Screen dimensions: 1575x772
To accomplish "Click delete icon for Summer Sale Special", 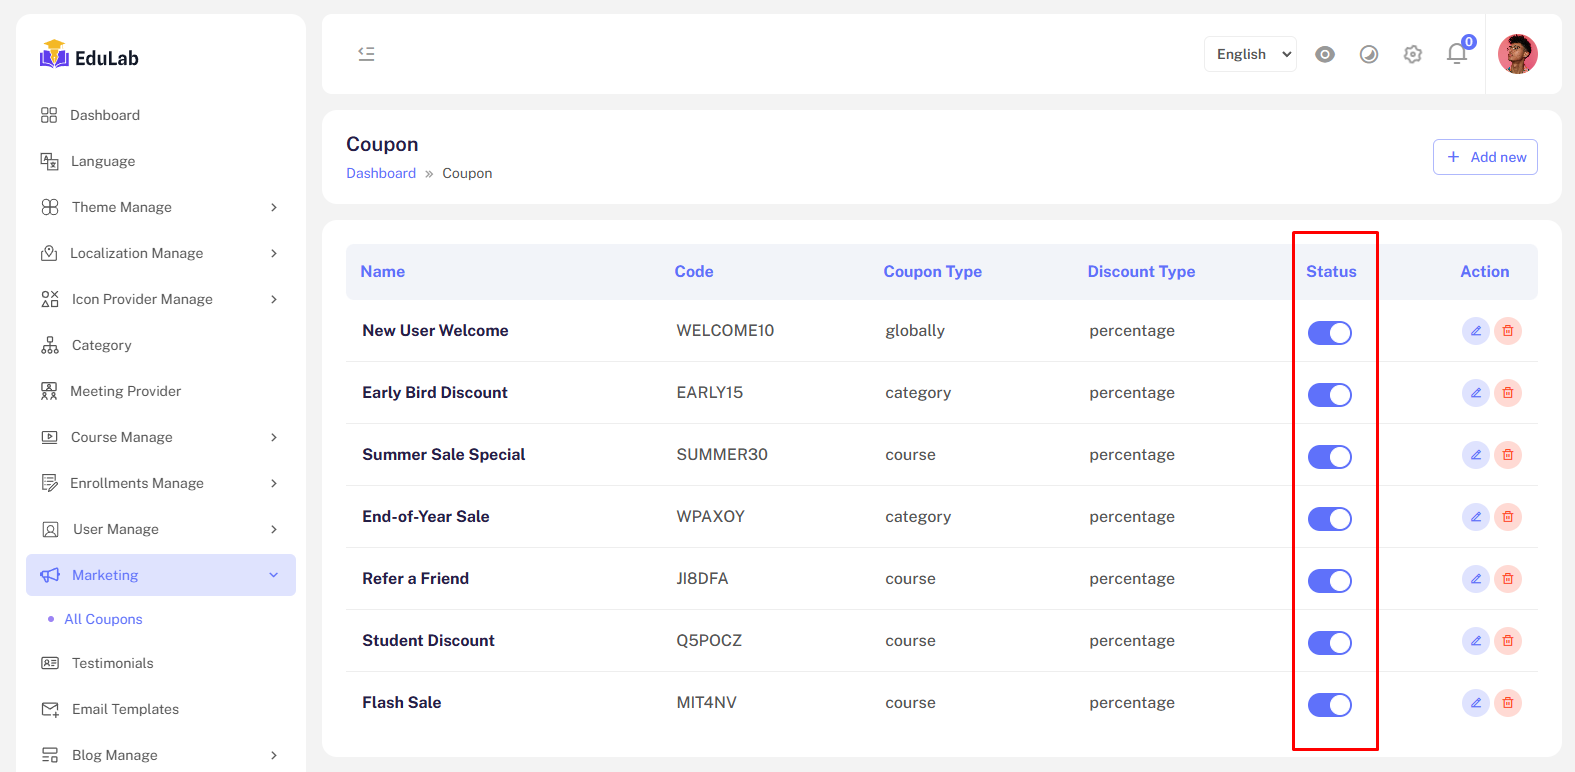I will coord(1508,455).
